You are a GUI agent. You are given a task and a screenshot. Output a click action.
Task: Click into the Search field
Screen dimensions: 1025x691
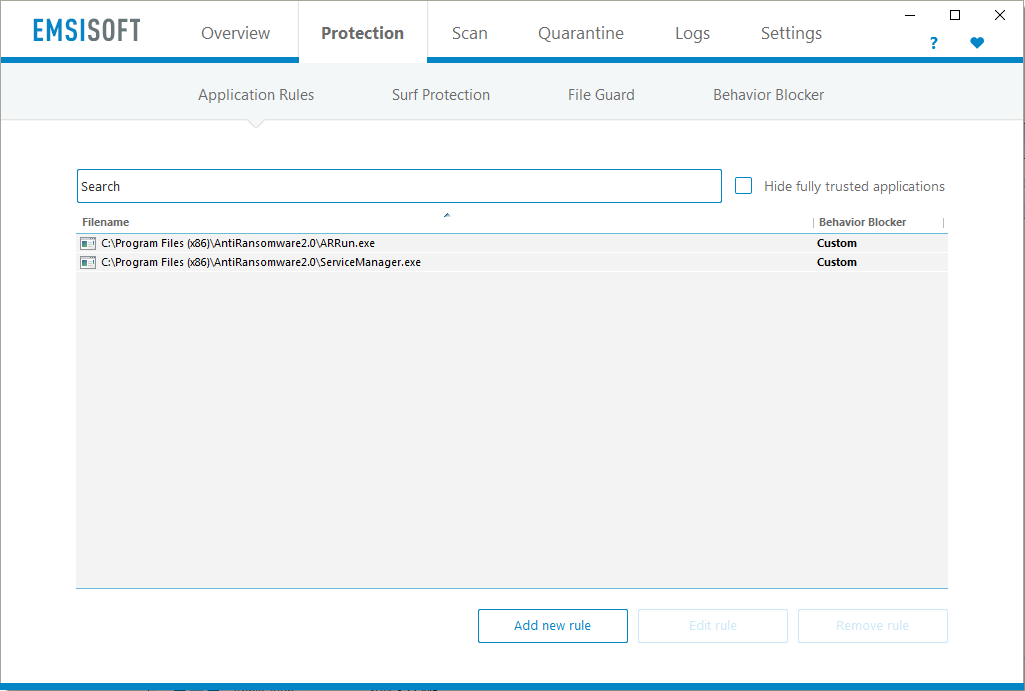coord(399,186)
